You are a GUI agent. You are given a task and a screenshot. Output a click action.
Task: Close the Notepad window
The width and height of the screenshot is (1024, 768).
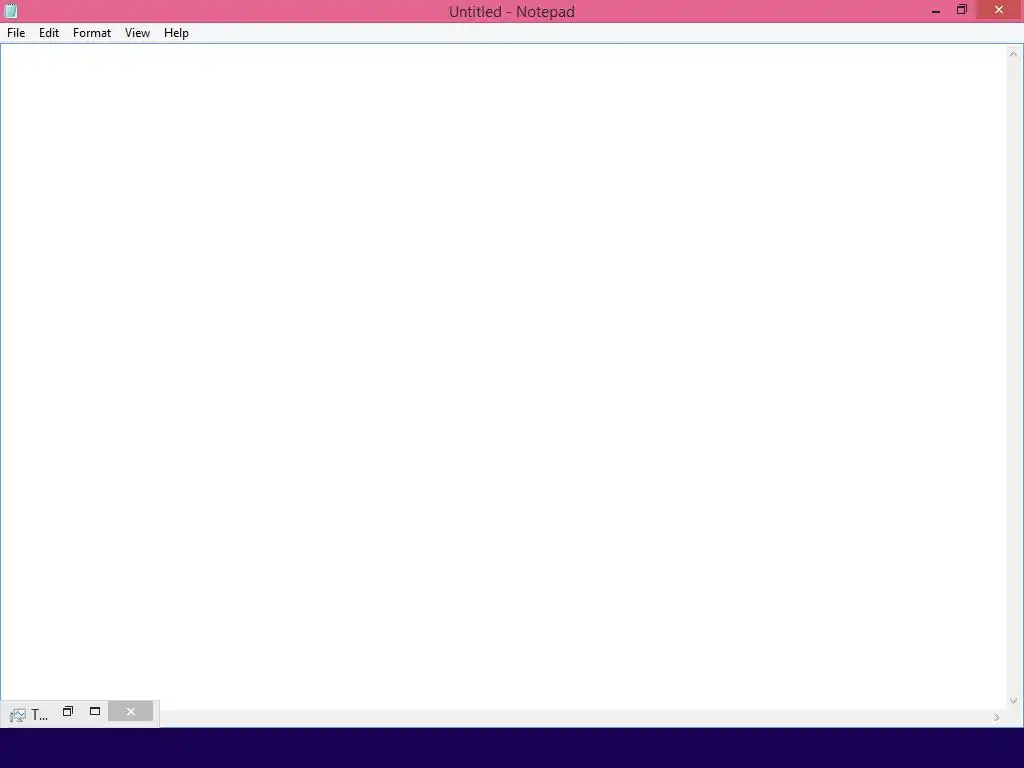(x=999, y=10)
